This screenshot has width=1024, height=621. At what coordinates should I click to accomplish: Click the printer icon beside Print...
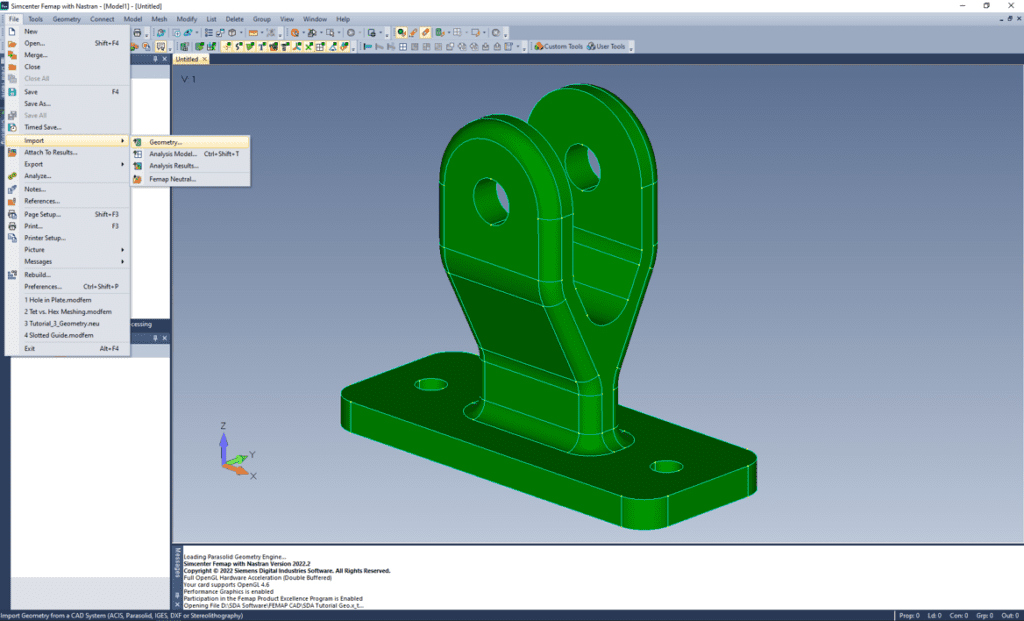coord(12,226)
